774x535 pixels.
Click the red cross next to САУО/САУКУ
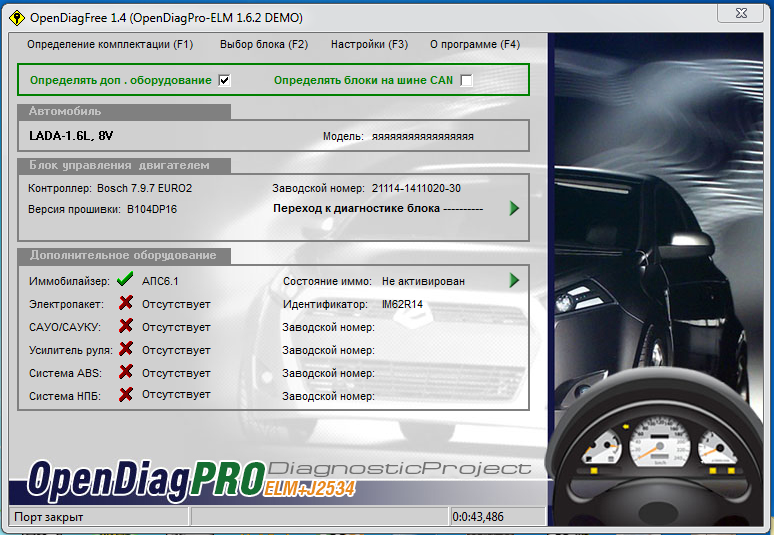pyautogui.click(x=126, y=326)
